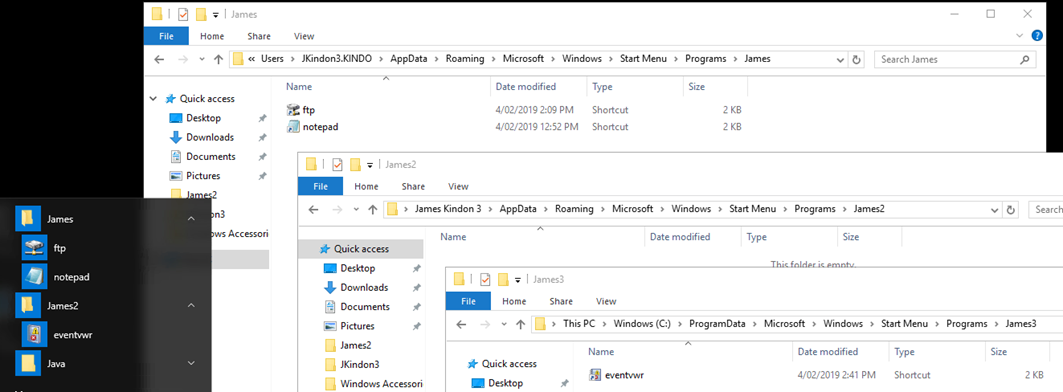This screenshot has height=392, width=1063.
Task: Go forward in the James window
Action: pos(182,60)
